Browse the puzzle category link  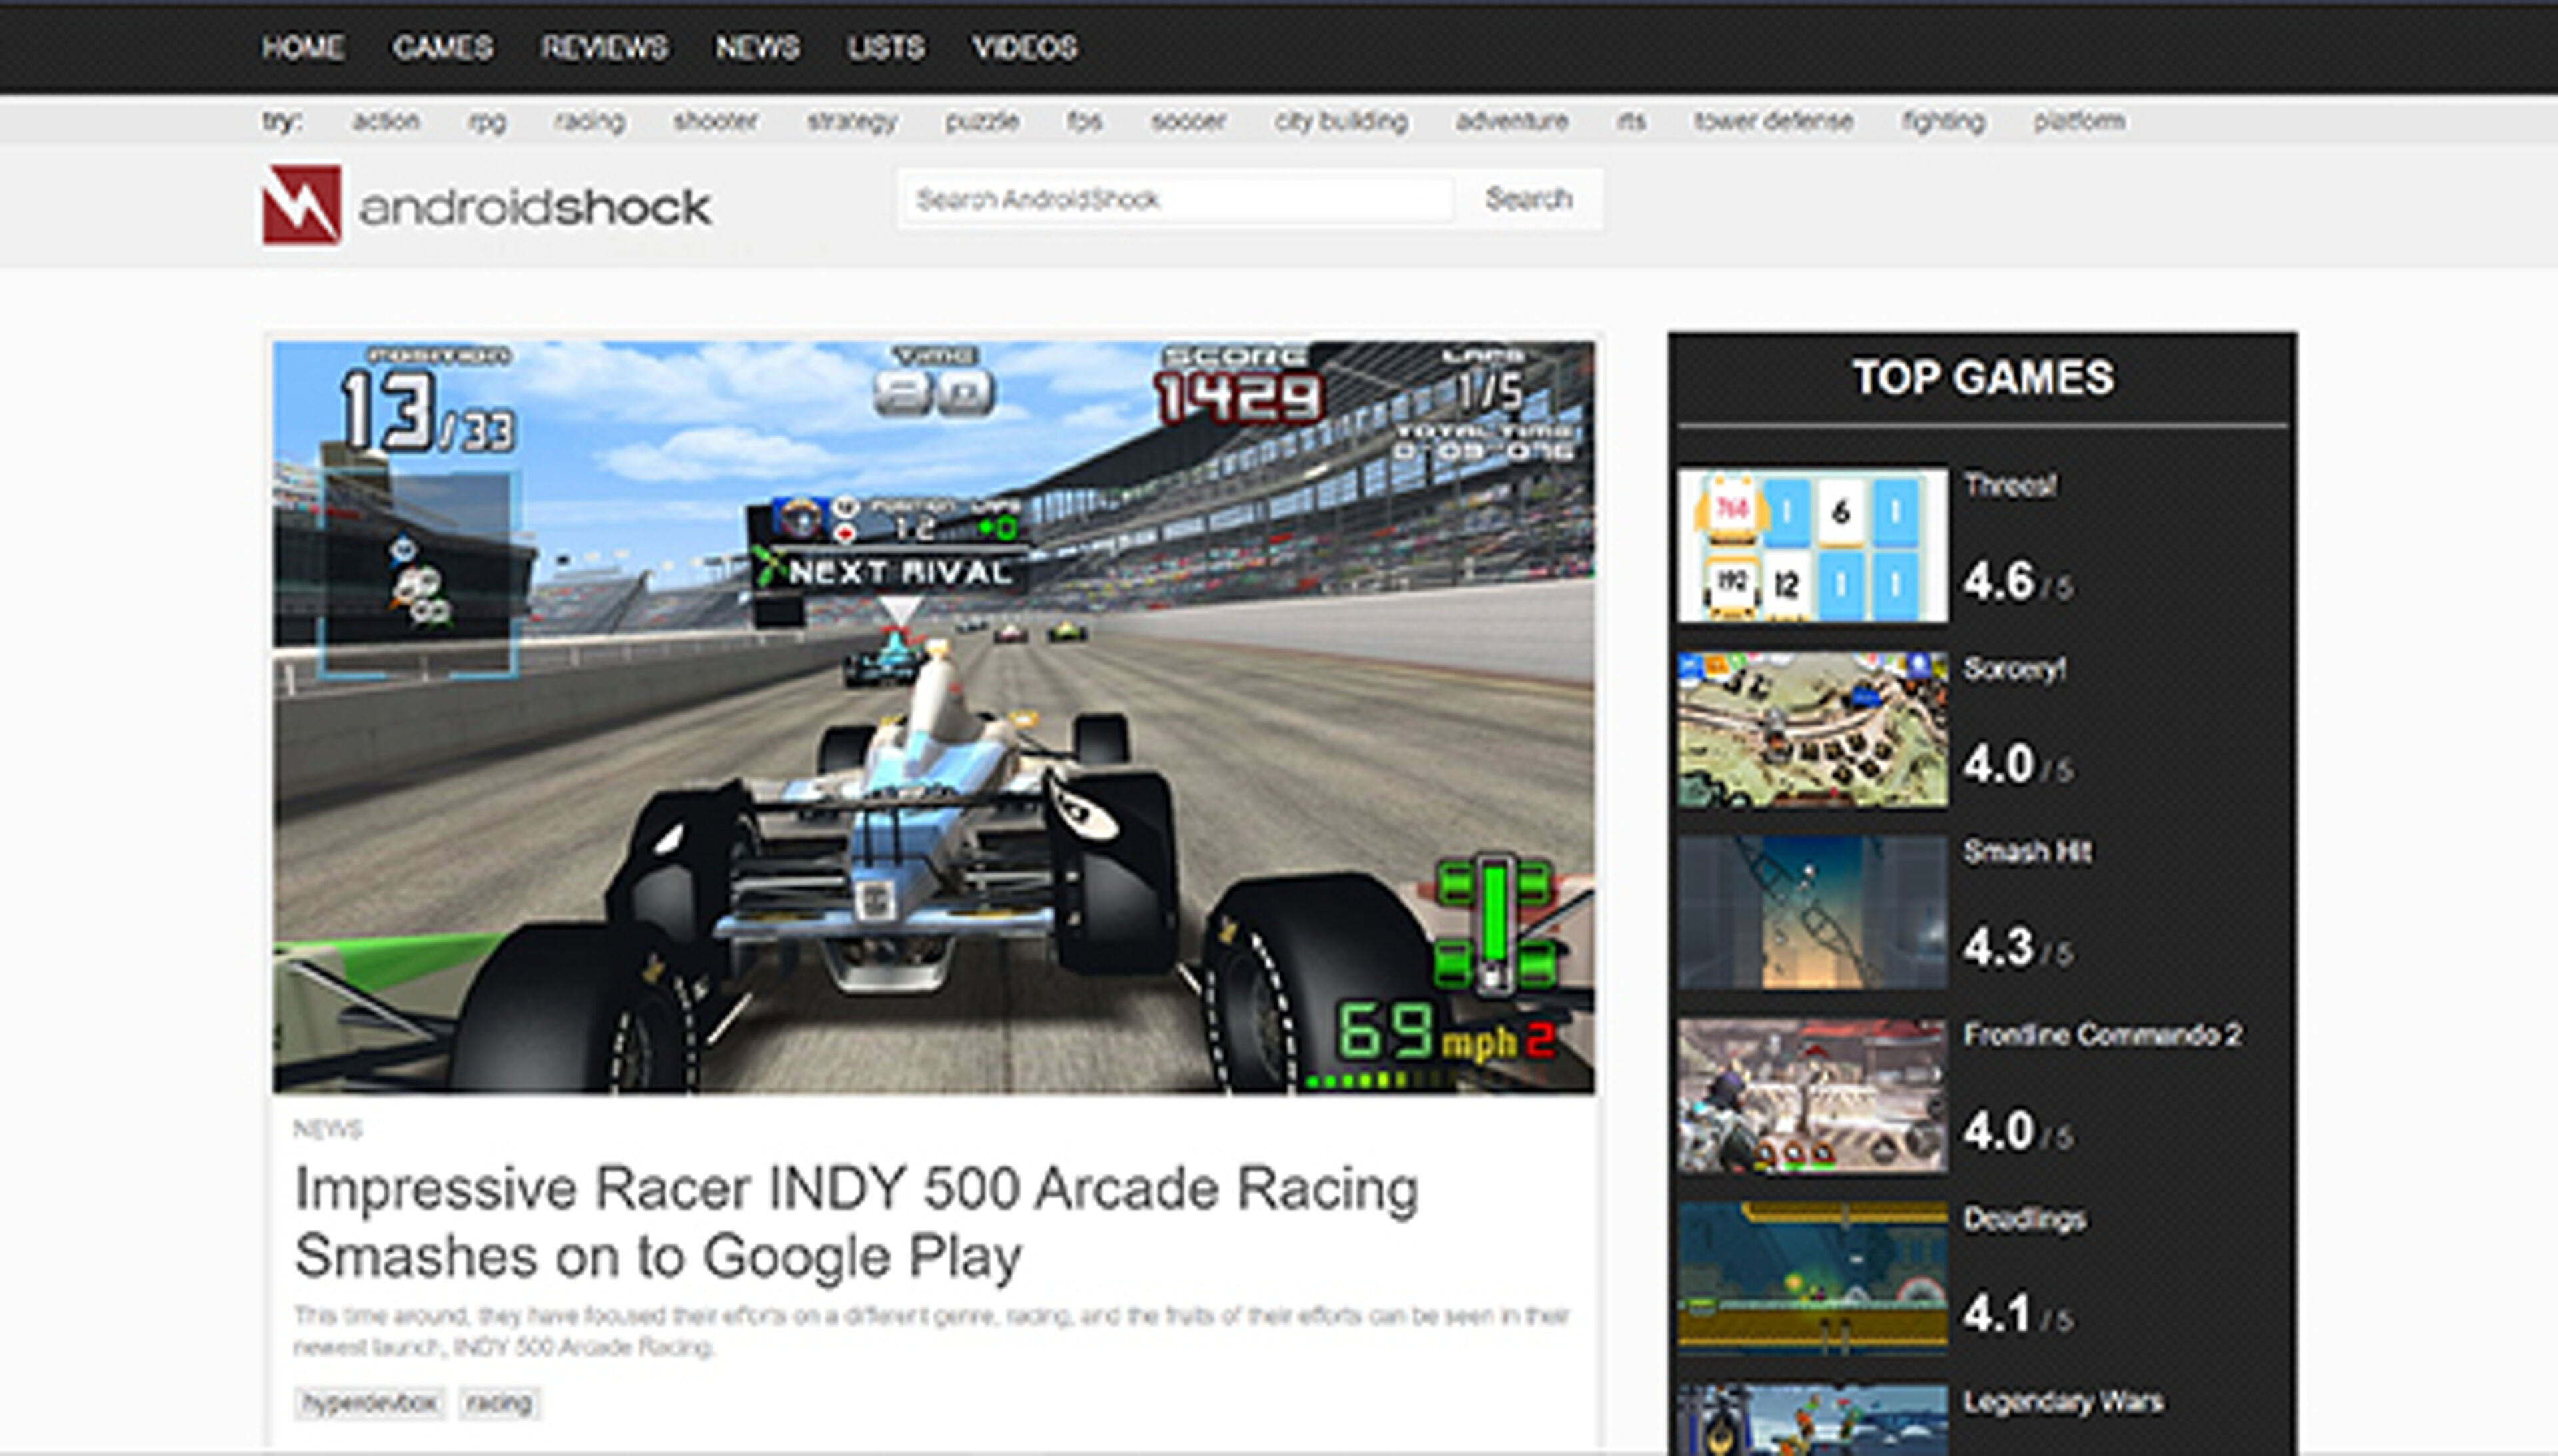click(981, 121)
